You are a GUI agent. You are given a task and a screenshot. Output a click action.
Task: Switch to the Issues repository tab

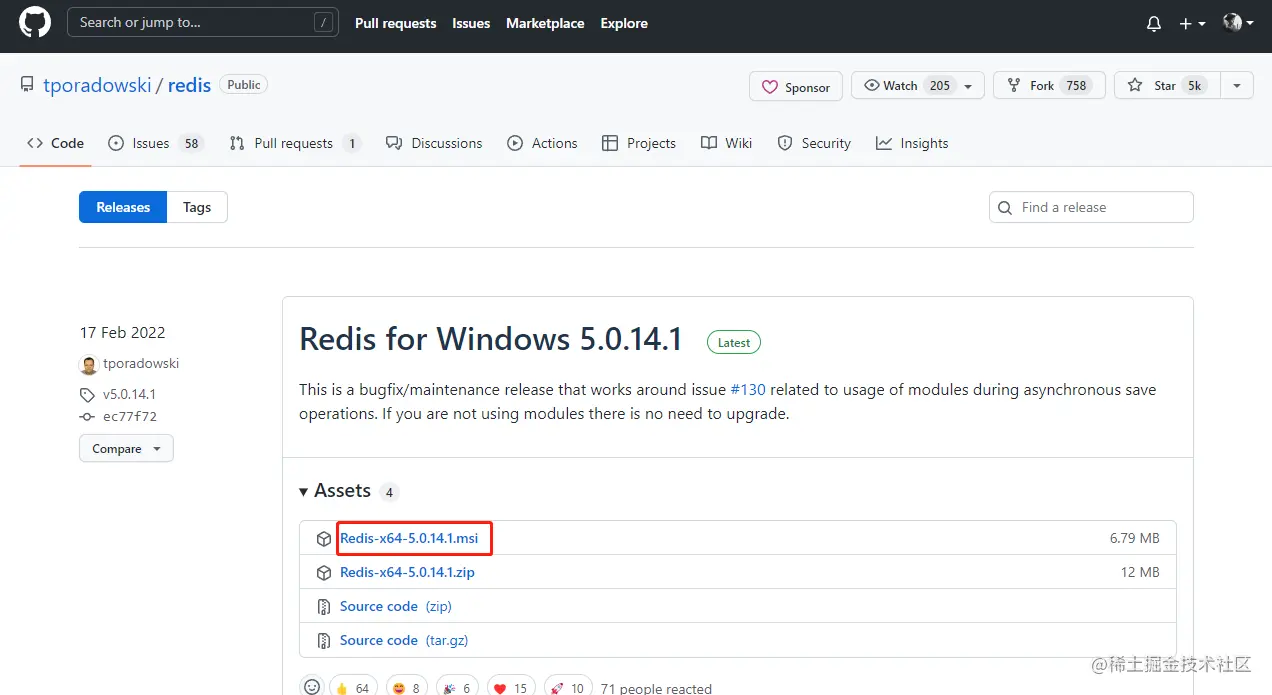coord(155,143)
